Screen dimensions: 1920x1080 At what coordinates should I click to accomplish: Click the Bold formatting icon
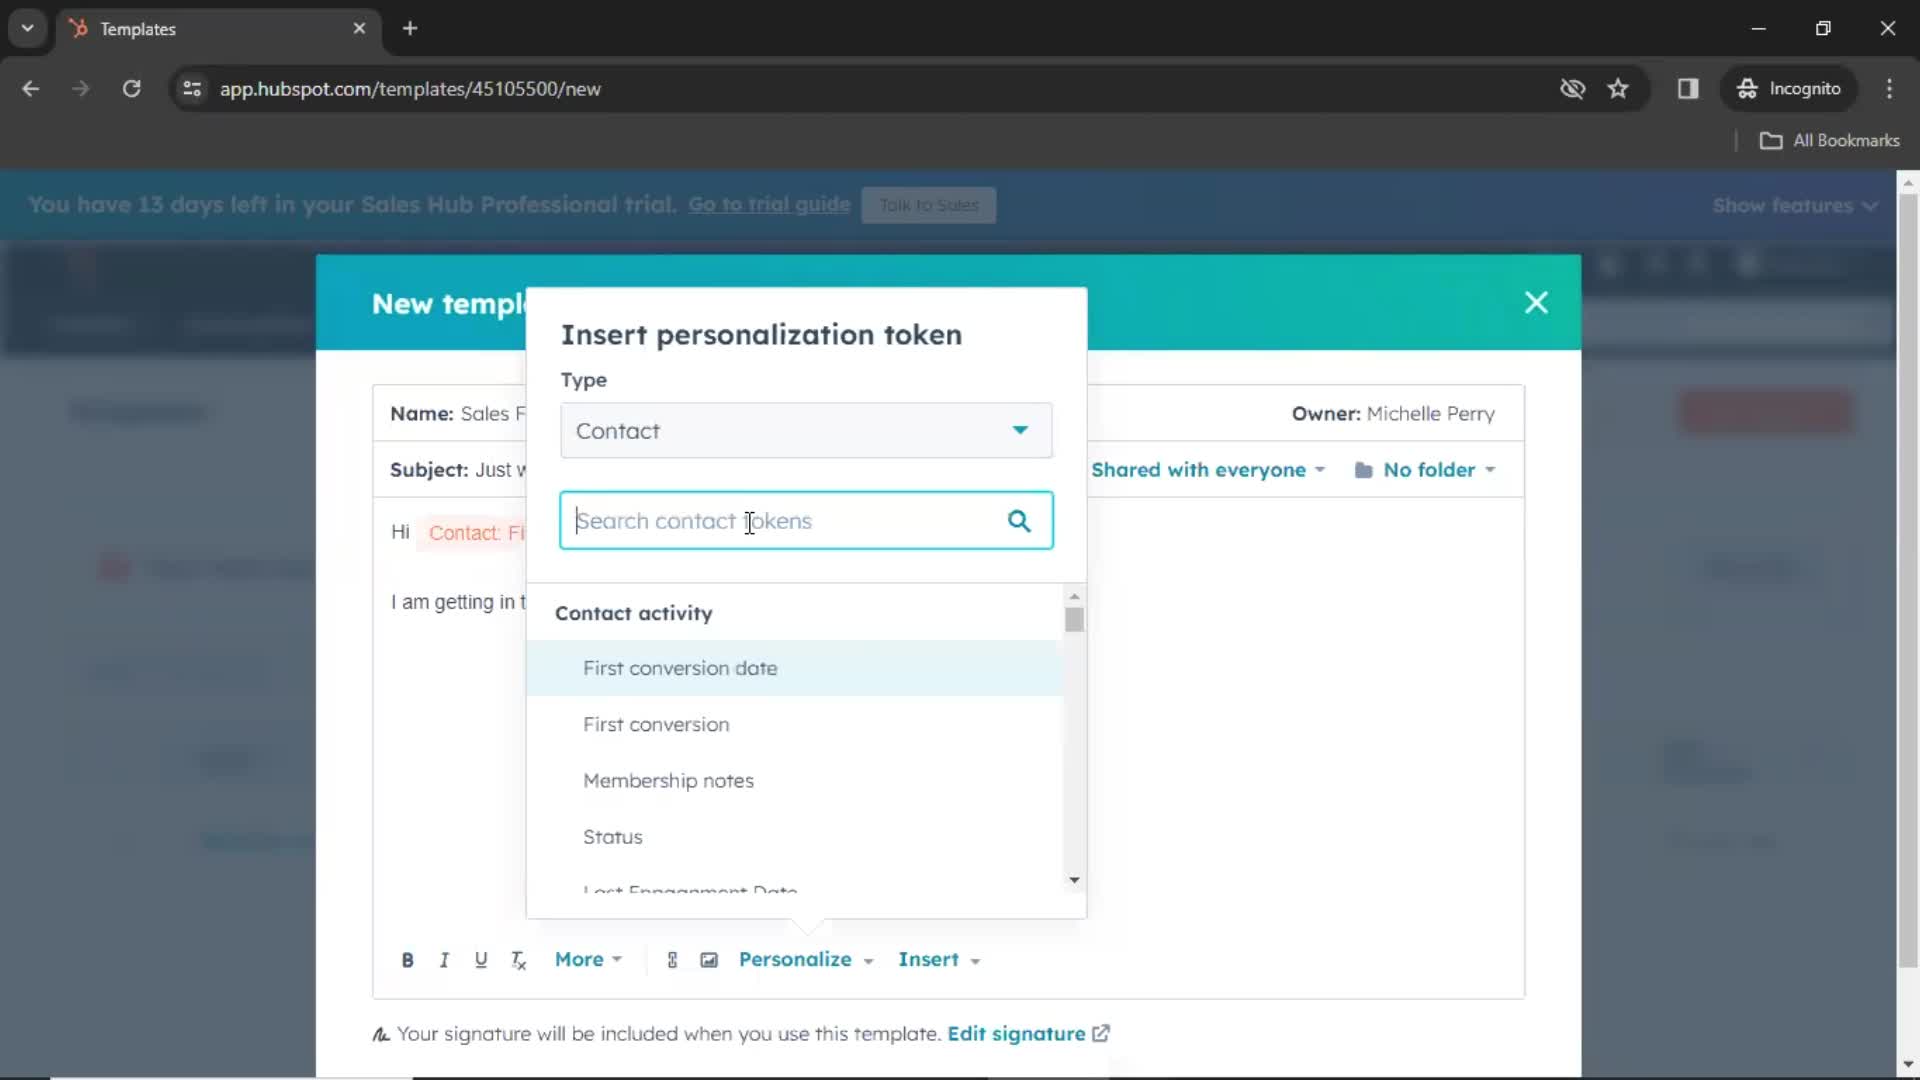coord(407,959)
